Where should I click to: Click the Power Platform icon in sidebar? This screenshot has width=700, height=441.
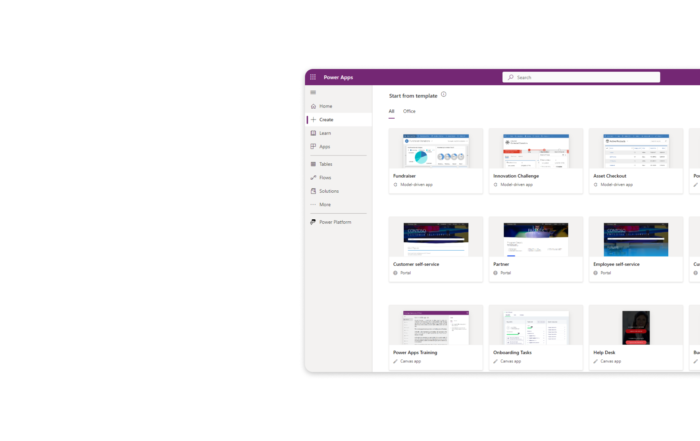[x=313, y=222]
